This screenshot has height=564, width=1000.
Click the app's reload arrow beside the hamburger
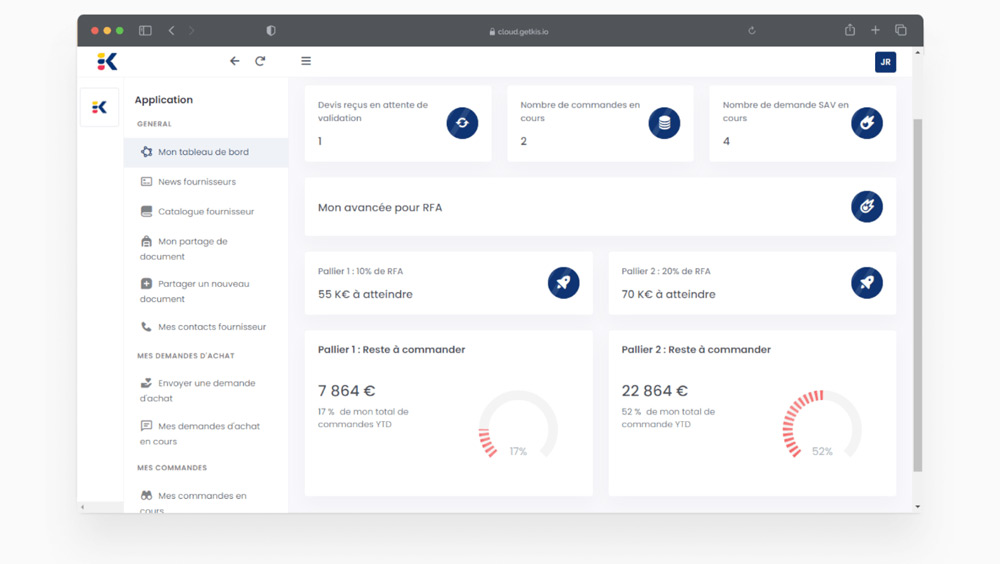[x=260, y=61]
